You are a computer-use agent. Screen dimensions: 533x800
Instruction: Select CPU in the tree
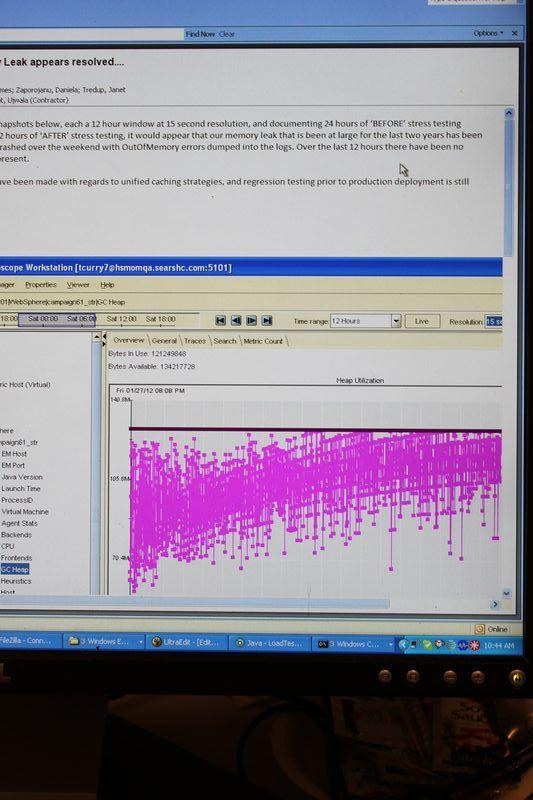[8, 546]
